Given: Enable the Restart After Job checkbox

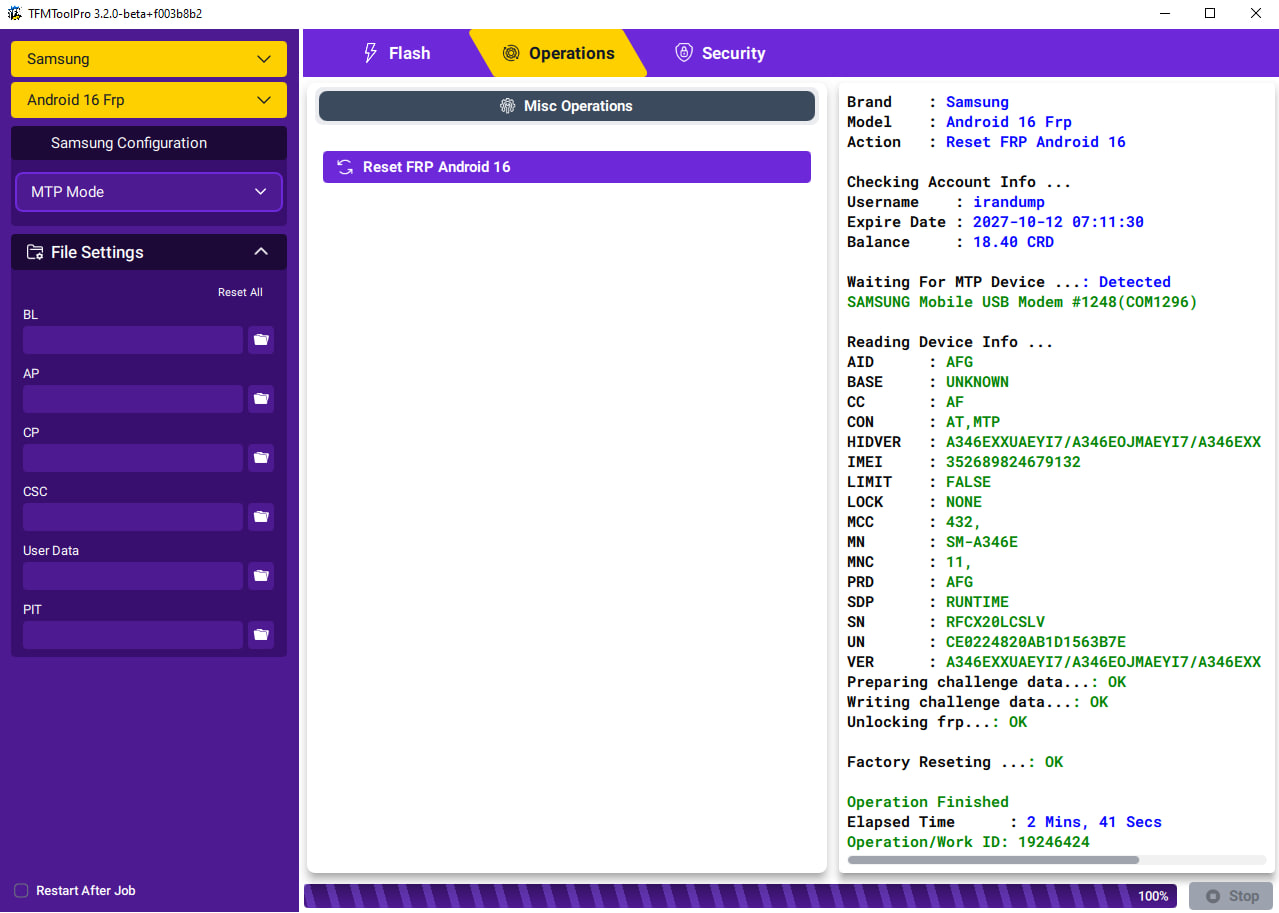Looking at the screenshot, I should (x=21, y=891).
